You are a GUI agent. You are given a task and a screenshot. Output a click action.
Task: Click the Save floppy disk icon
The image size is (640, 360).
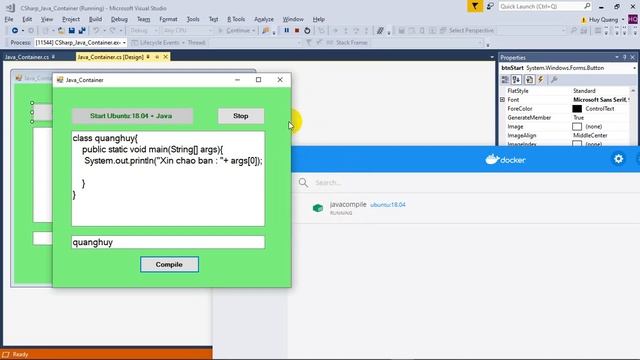71,31
